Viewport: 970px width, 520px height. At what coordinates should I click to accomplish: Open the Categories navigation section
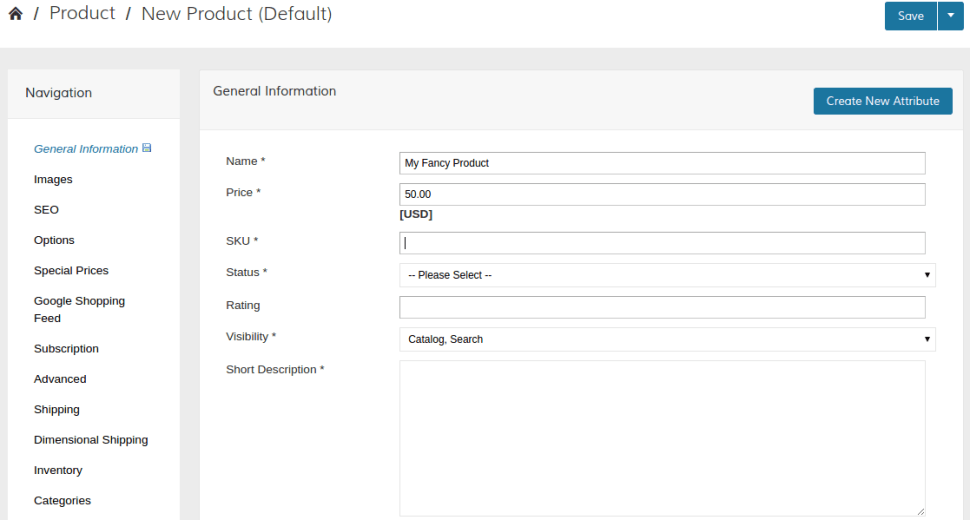point(62,500)
